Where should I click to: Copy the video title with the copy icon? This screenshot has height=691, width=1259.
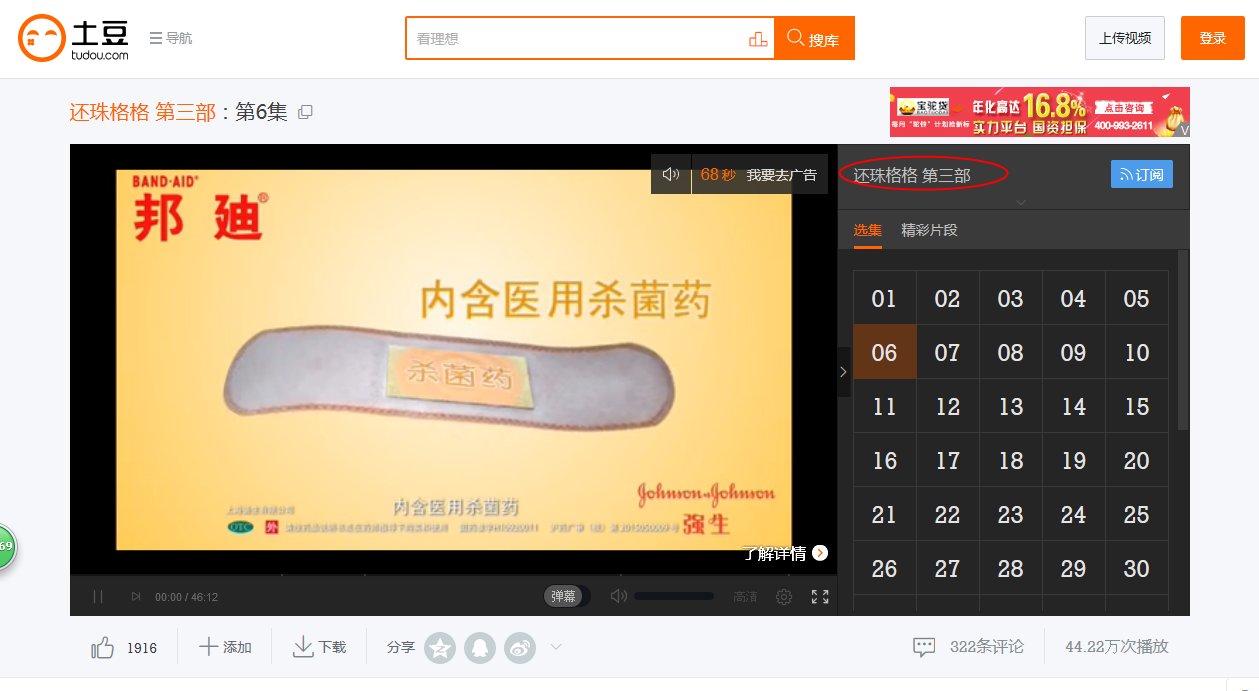point(305,112)
